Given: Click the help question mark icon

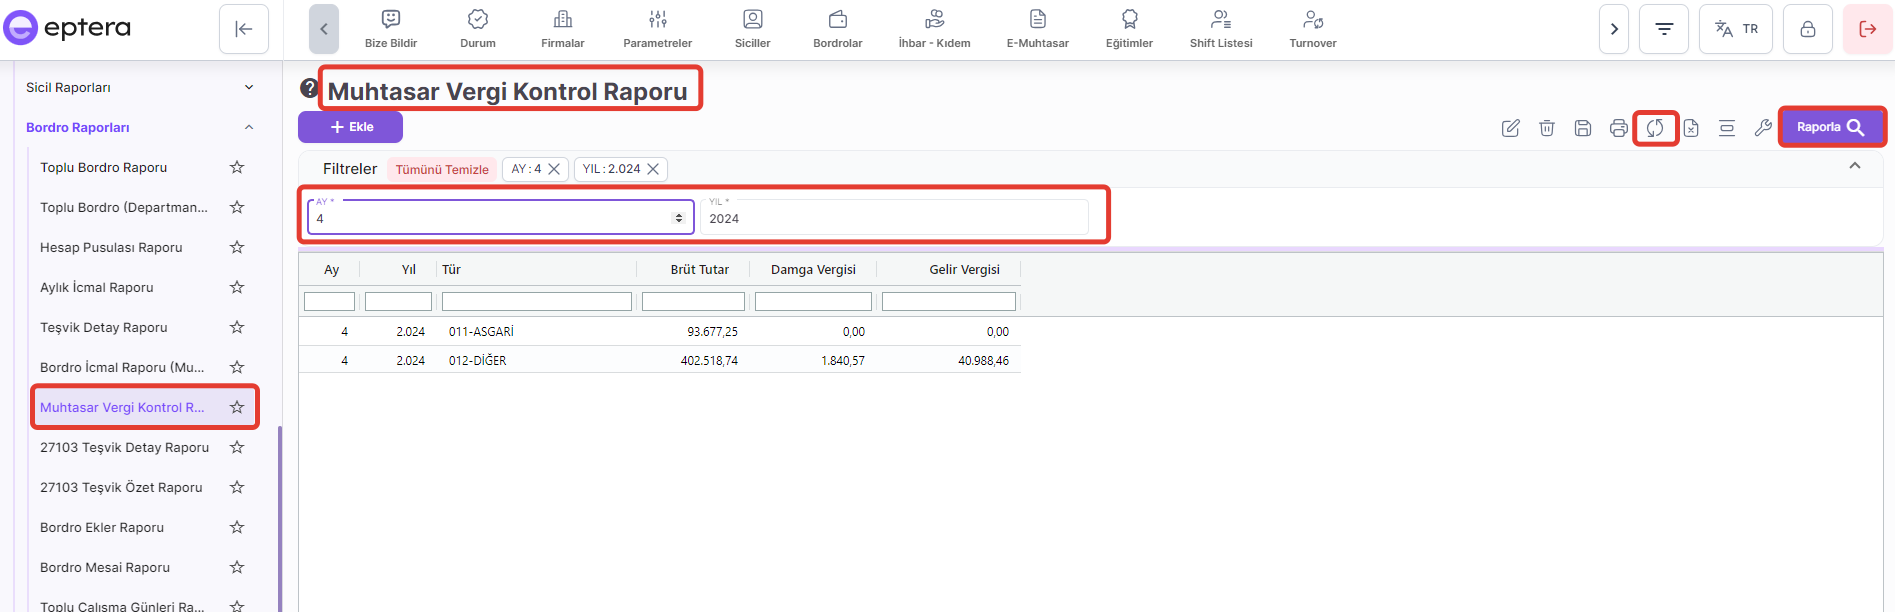Looking at the screenshot, I should pos(309,89).
